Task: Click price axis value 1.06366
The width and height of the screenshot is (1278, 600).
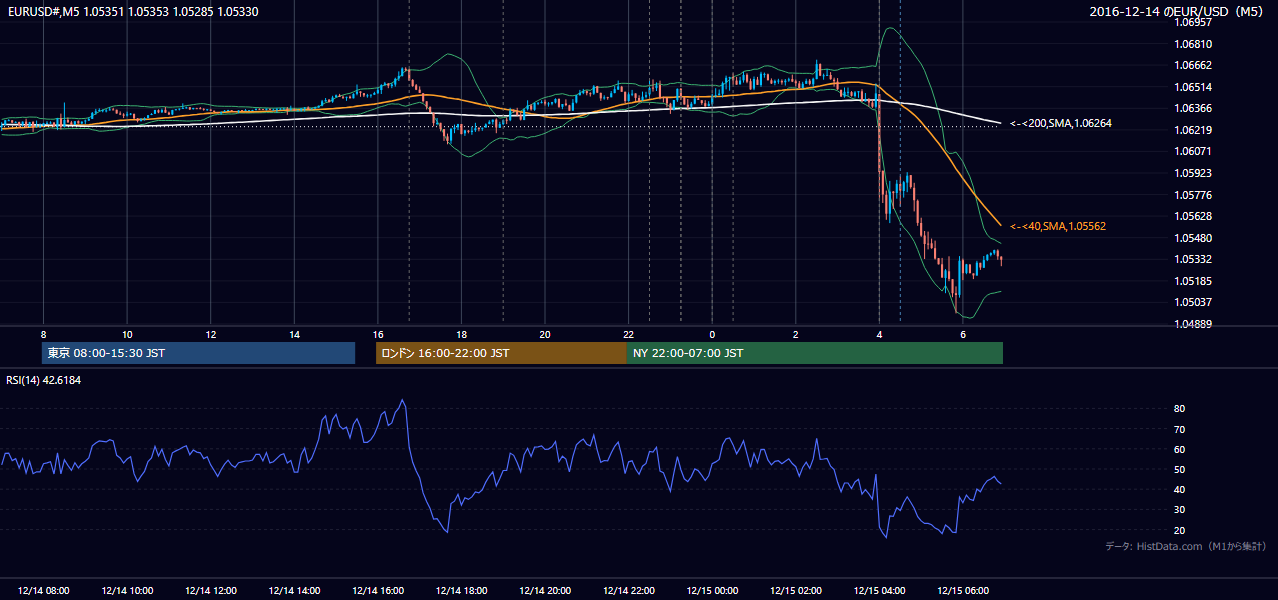Action: [x=1194, y=108]
